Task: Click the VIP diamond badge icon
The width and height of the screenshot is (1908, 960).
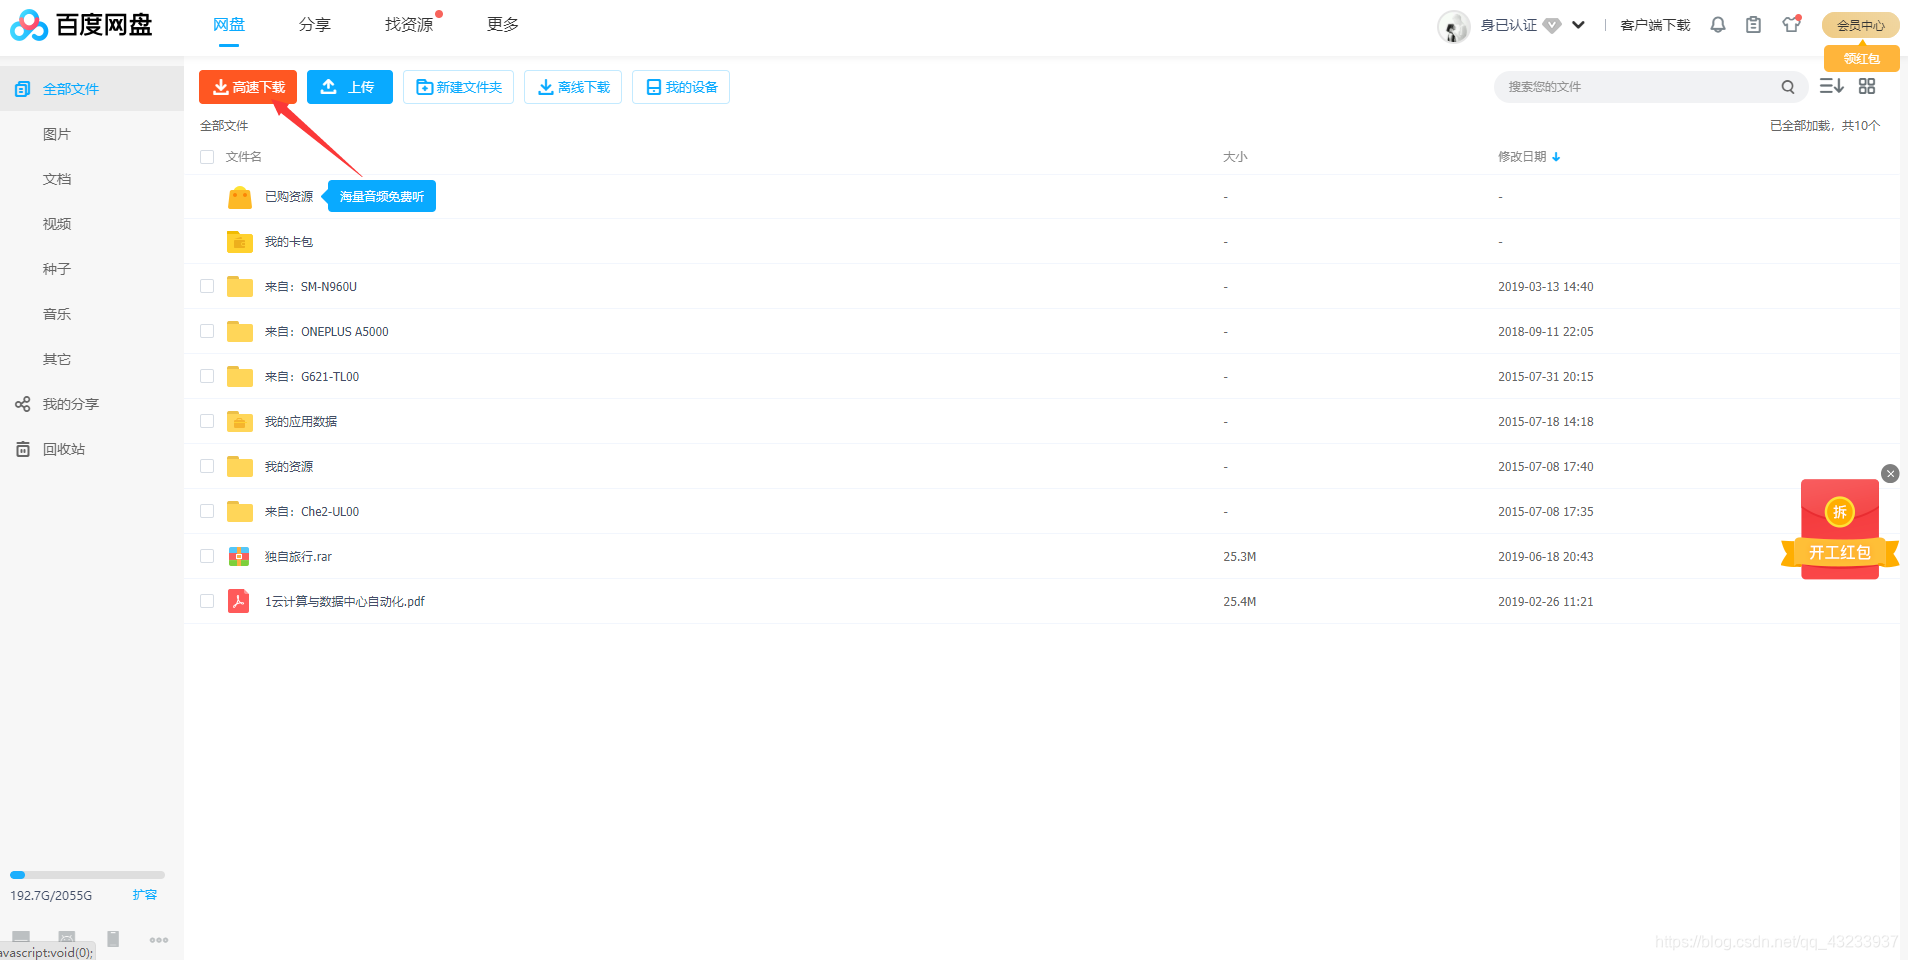Action: click(x=1552, y=25)
